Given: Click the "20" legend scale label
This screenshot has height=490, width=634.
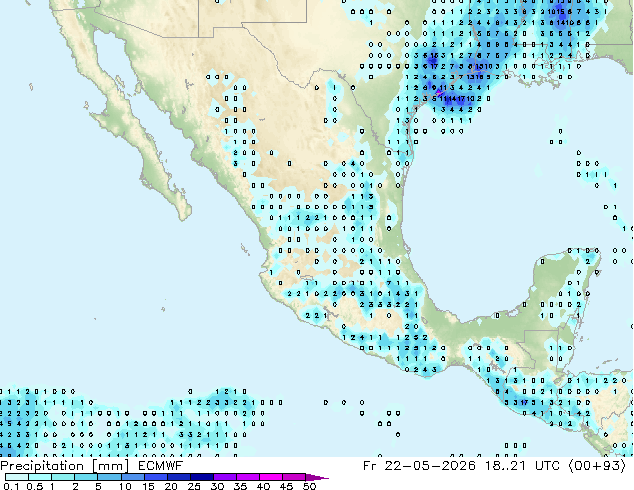Looking at the screenshot, I should coord(171,486).
